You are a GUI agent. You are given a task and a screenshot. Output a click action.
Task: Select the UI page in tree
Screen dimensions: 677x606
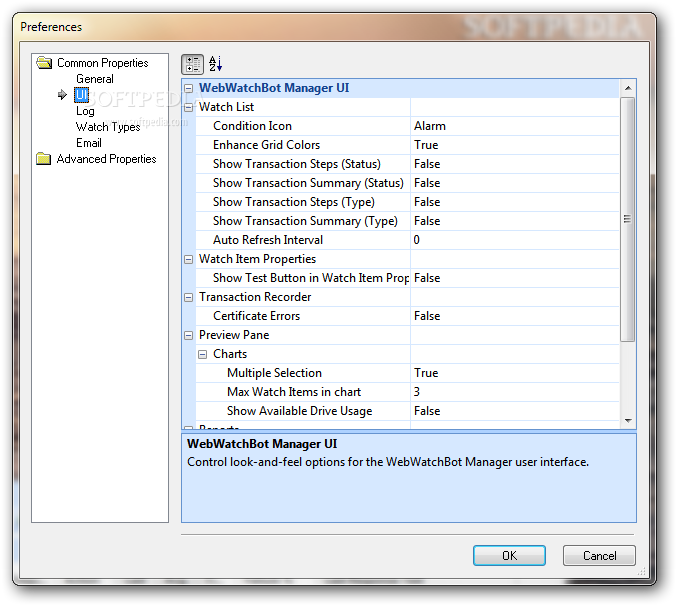[81, 95]
